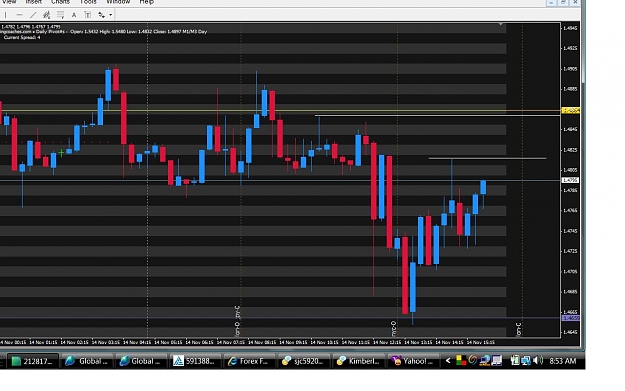Select the horizontal line drawing tool

19,15
